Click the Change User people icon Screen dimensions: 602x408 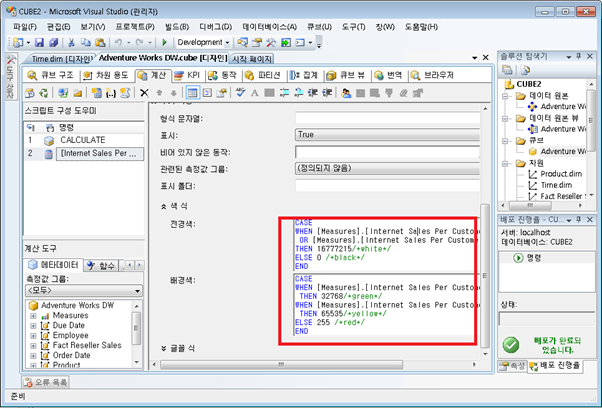click(x=346, y=93)
